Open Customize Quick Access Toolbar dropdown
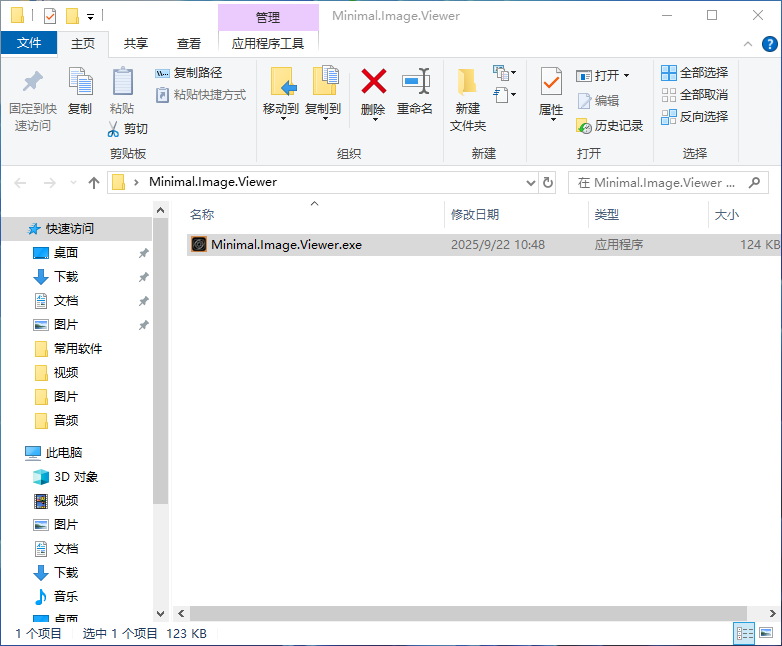The image size is (782, 646). [90, 16]
